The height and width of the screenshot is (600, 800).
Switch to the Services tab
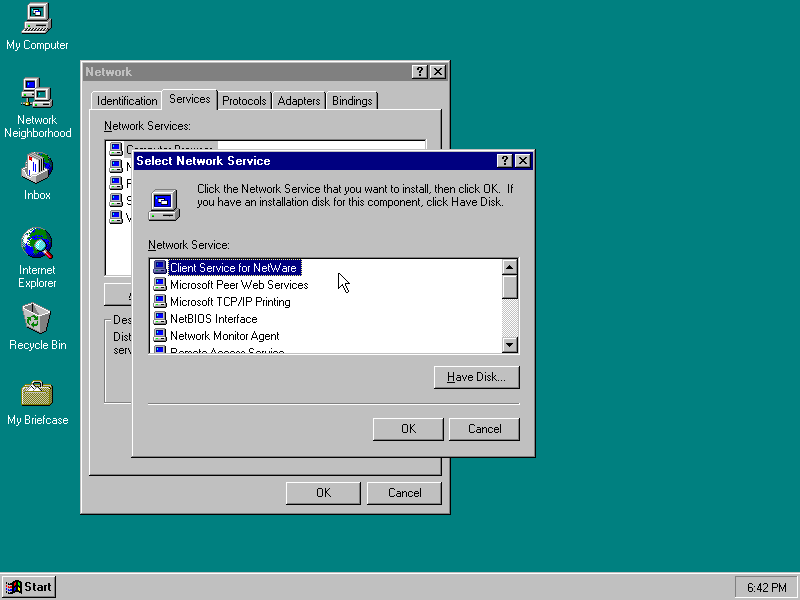(x=190, y=99)
